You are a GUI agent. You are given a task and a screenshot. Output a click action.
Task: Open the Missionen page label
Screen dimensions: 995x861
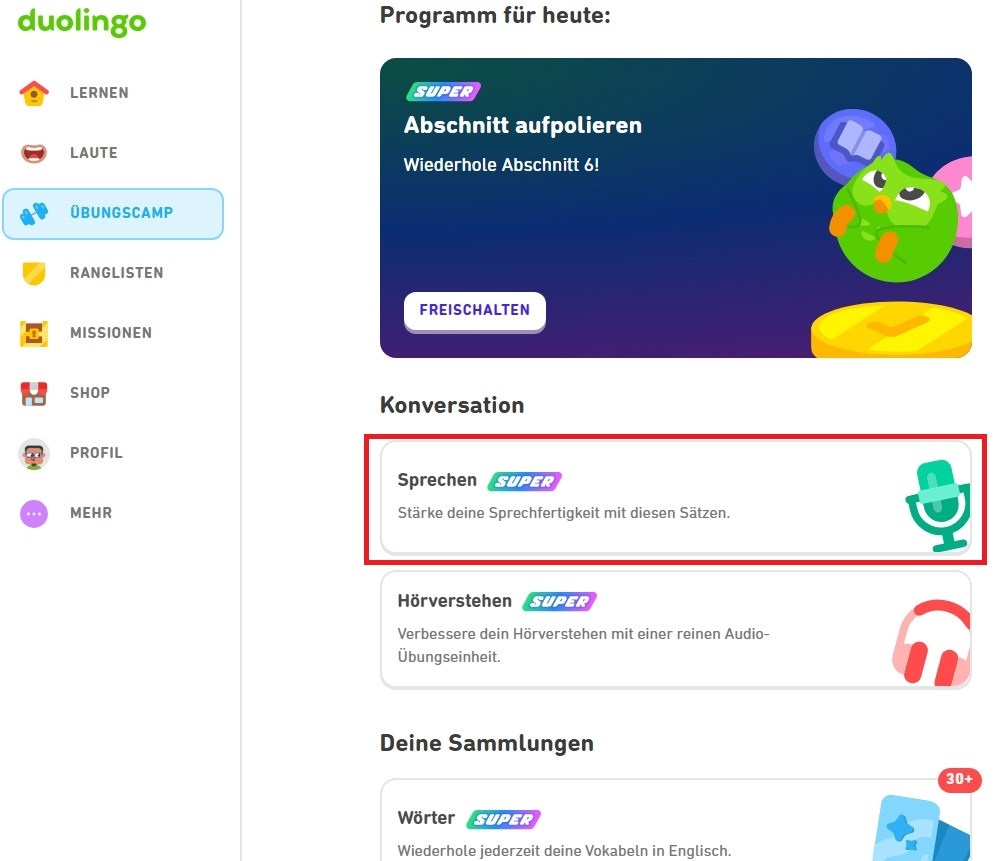coord(110,333)
